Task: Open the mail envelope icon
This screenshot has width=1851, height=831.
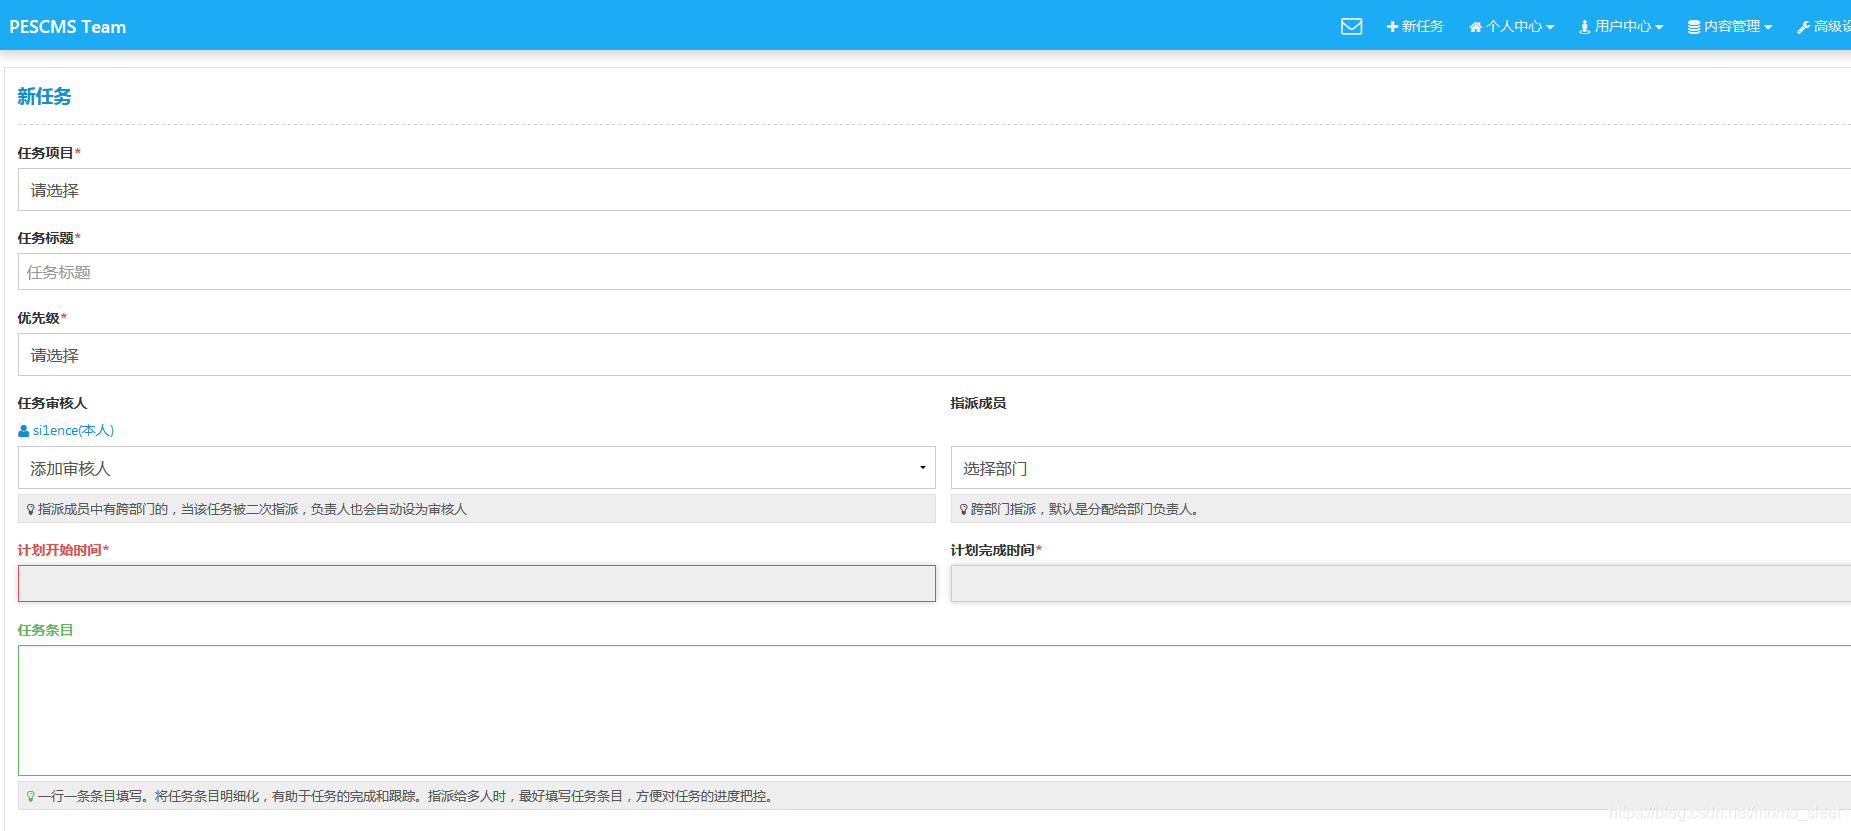Action: click(1351, 26)
